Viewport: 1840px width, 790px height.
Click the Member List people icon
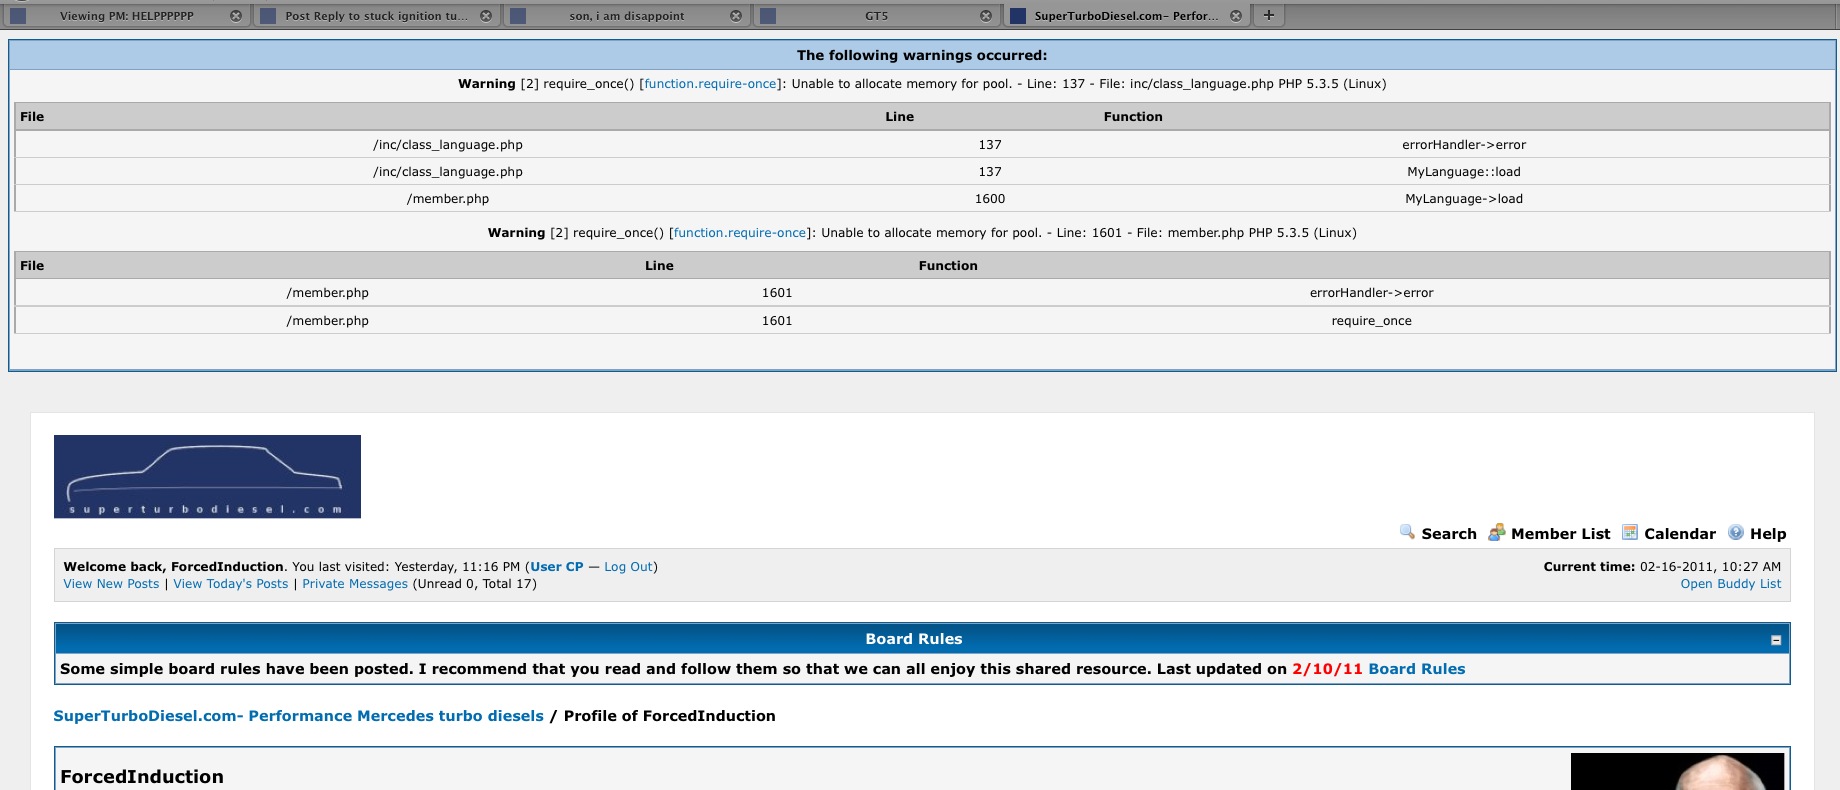[1497, 532]
